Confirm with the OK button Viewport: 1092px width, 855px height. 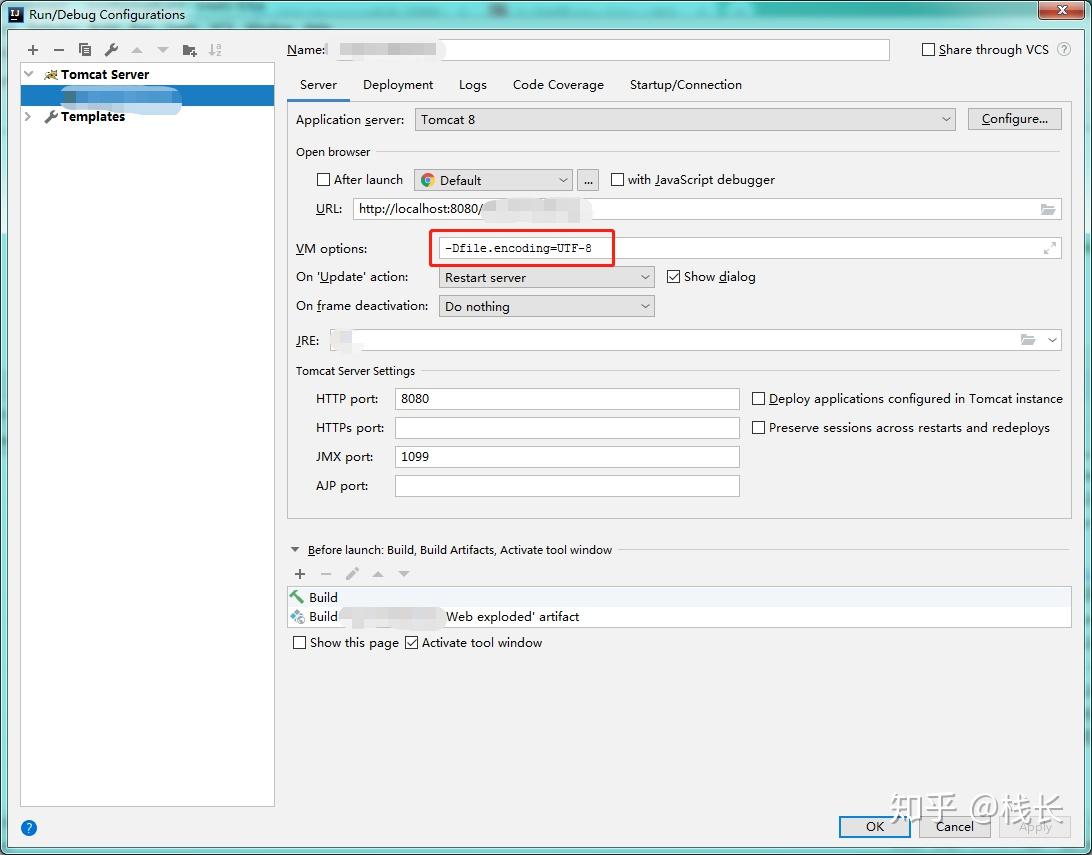pyautogui.click(x=875, y=826)
